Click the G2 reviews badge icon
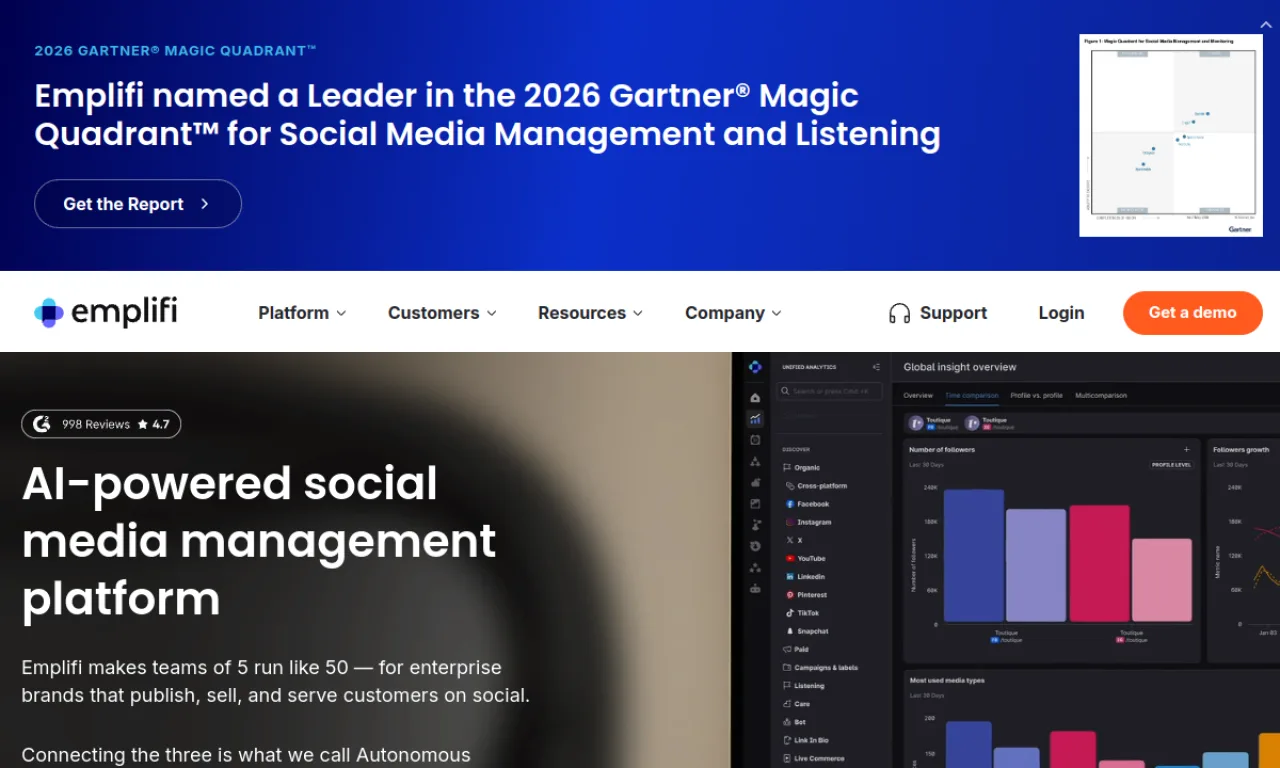The image size is (1280, 768). point(41,424)
